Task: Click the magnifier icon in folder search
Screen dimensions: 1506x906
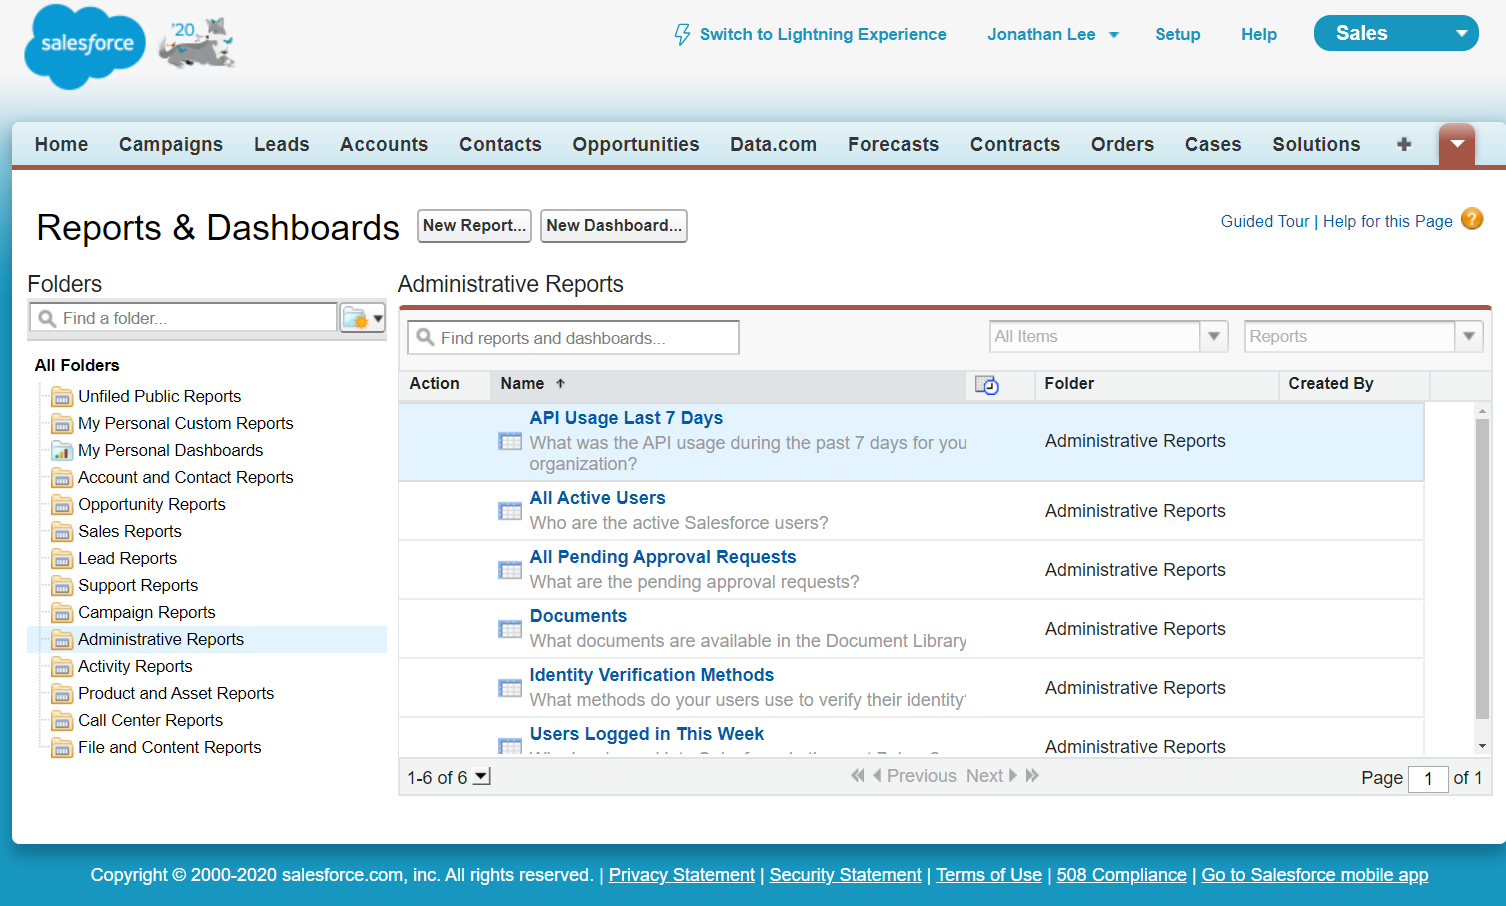Action: (47, 319)
